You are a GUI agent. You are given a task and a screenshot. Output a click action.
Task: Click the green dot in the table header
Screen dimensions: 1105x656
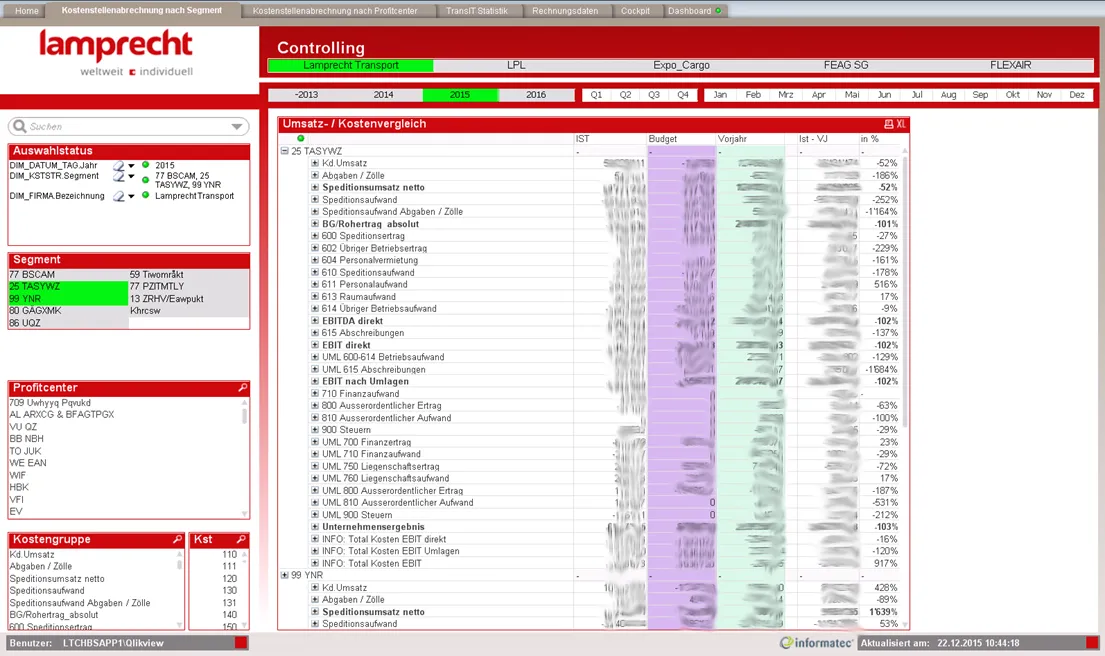pyautogui.click(x=301, y=139)
